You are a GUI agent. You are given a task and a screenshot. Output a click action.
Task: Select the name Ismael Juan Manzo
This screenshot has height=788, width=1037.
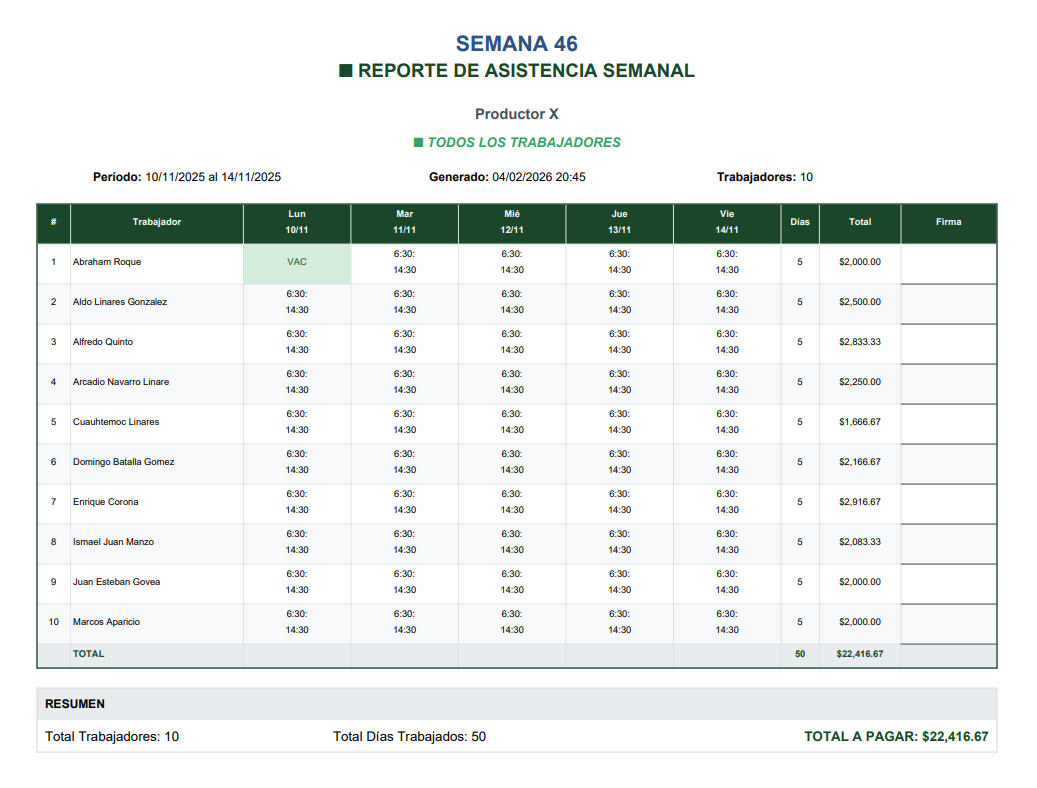(x=113, y=542)
